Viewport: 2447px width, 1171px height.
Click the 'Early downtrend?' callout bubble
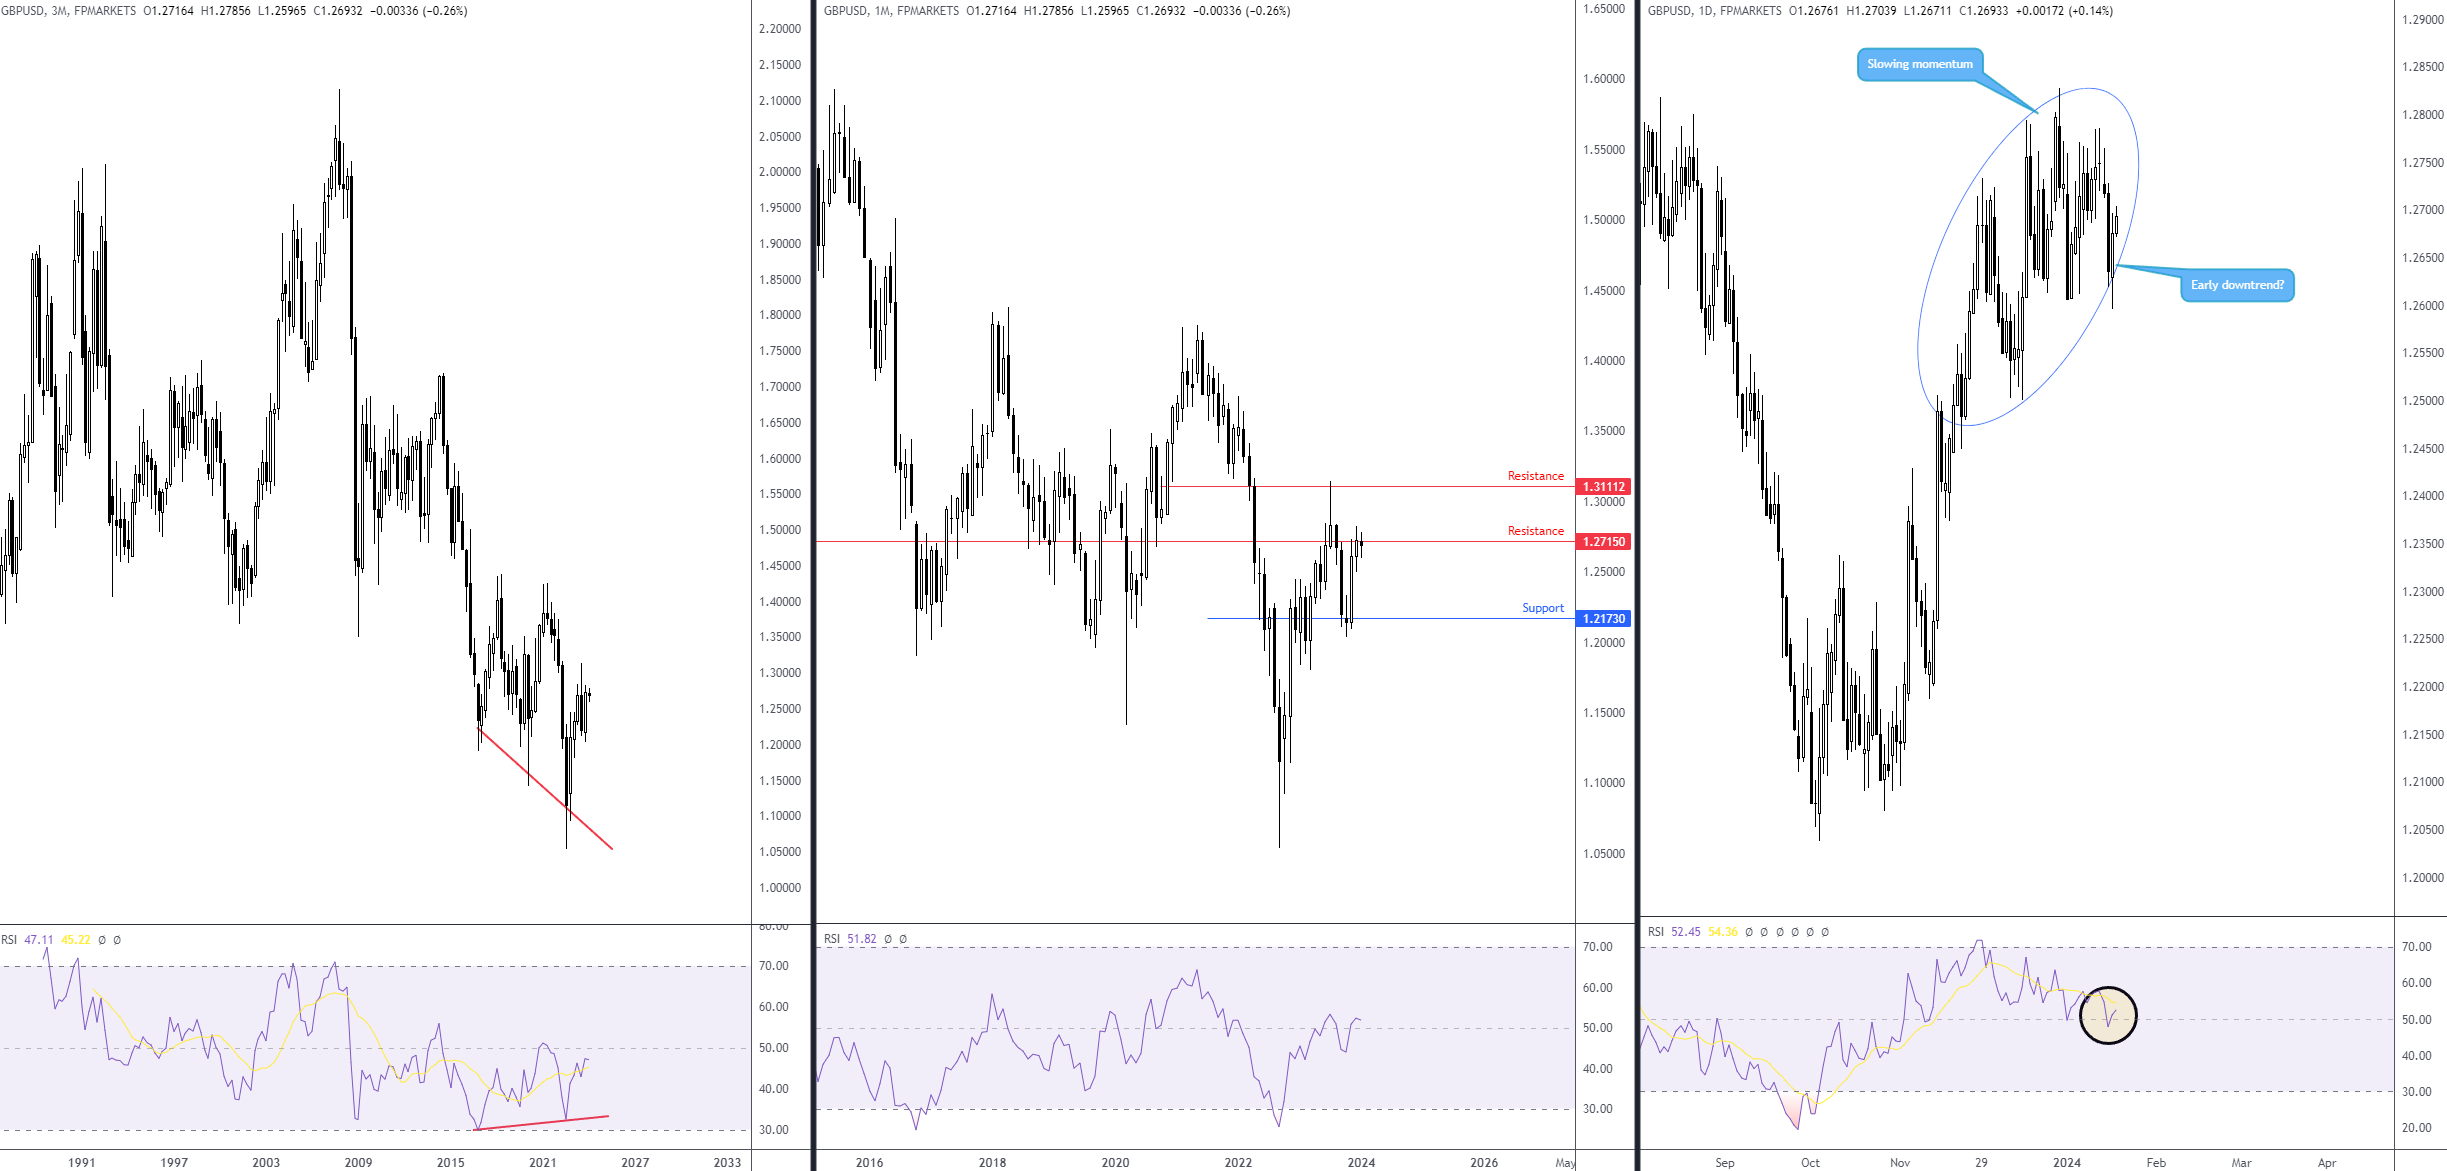pyautogui.click(x=2236, y=285)
